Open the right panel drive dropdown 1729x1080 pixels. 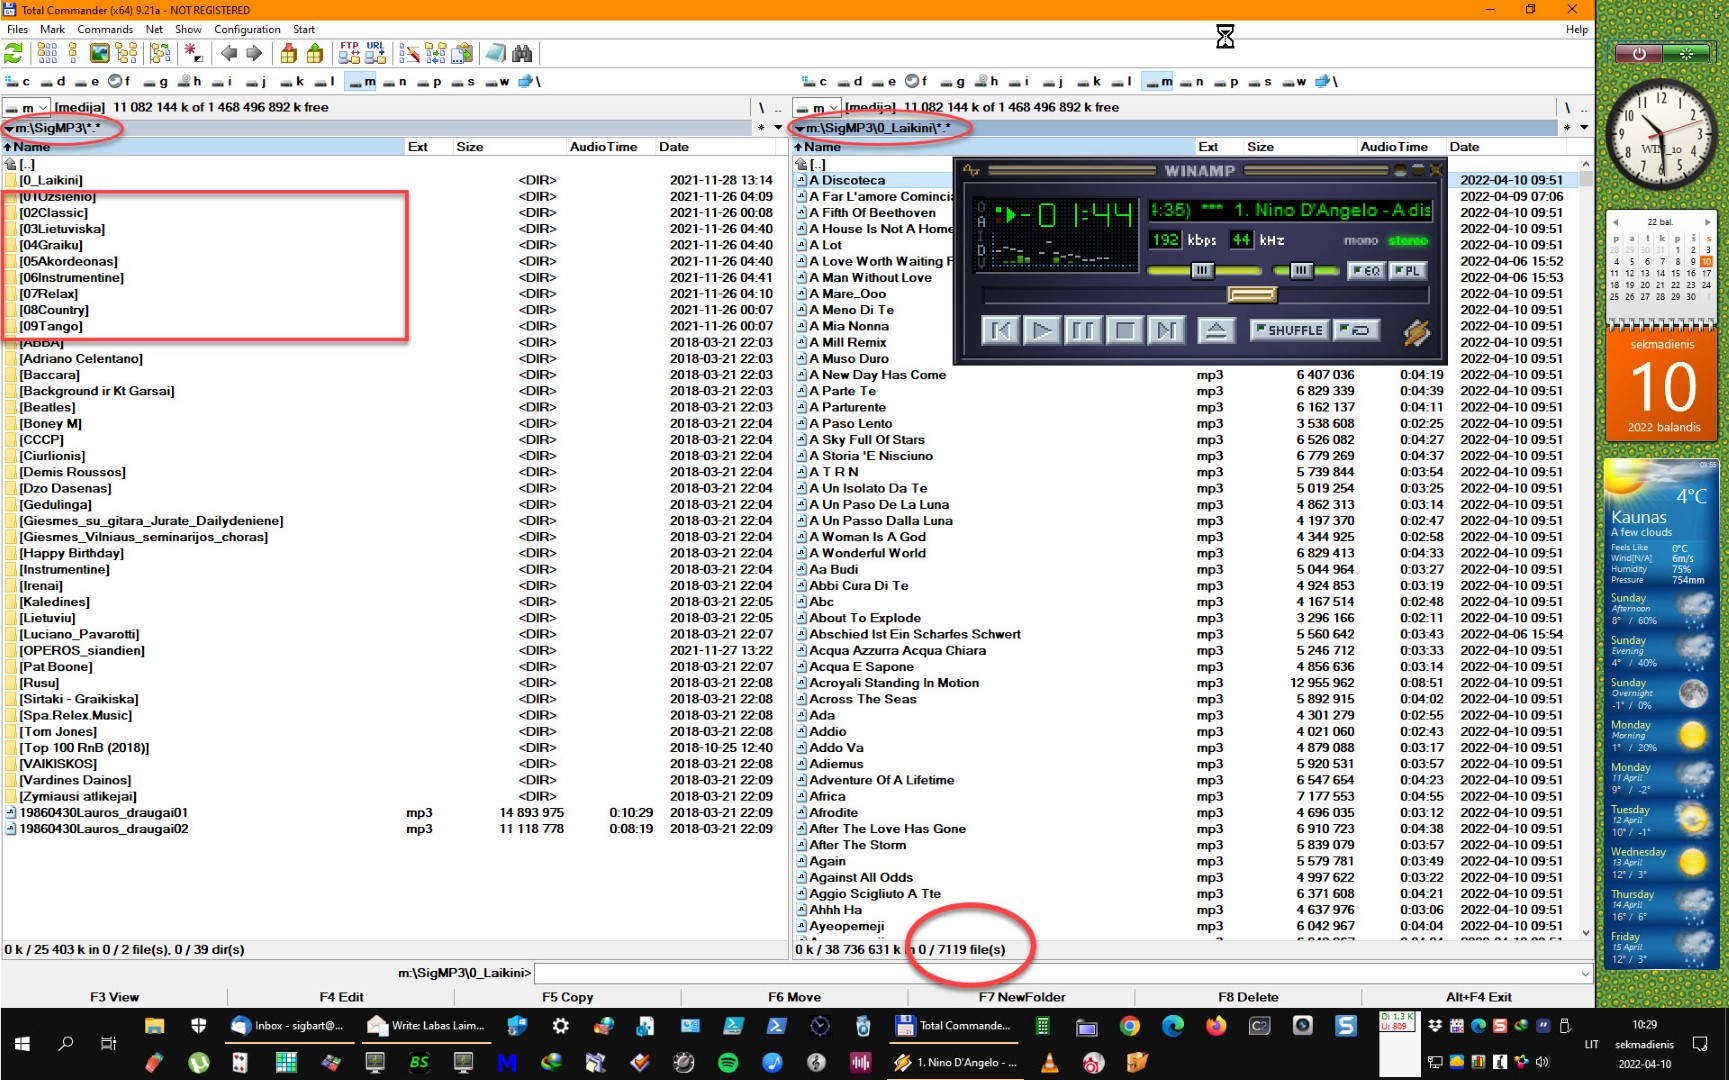(x=817, y=107)
